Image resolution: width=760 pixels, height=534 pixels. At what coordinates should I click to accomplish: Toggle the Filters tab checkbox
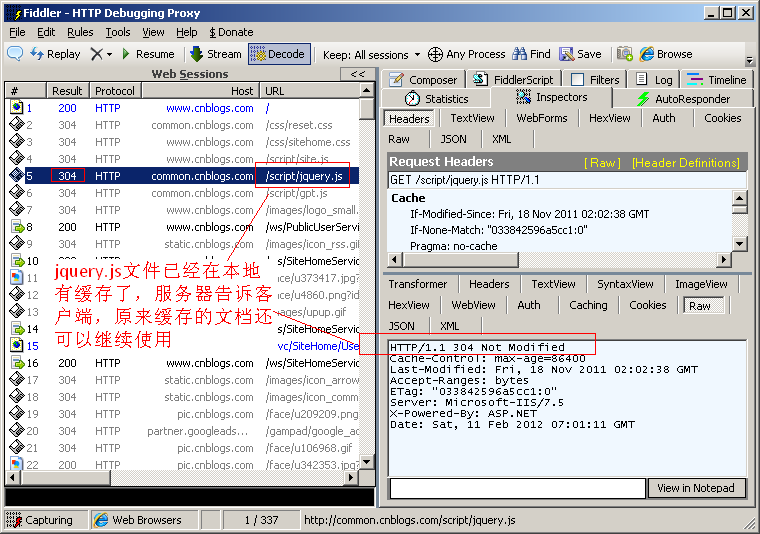click(x=577, y=80)
